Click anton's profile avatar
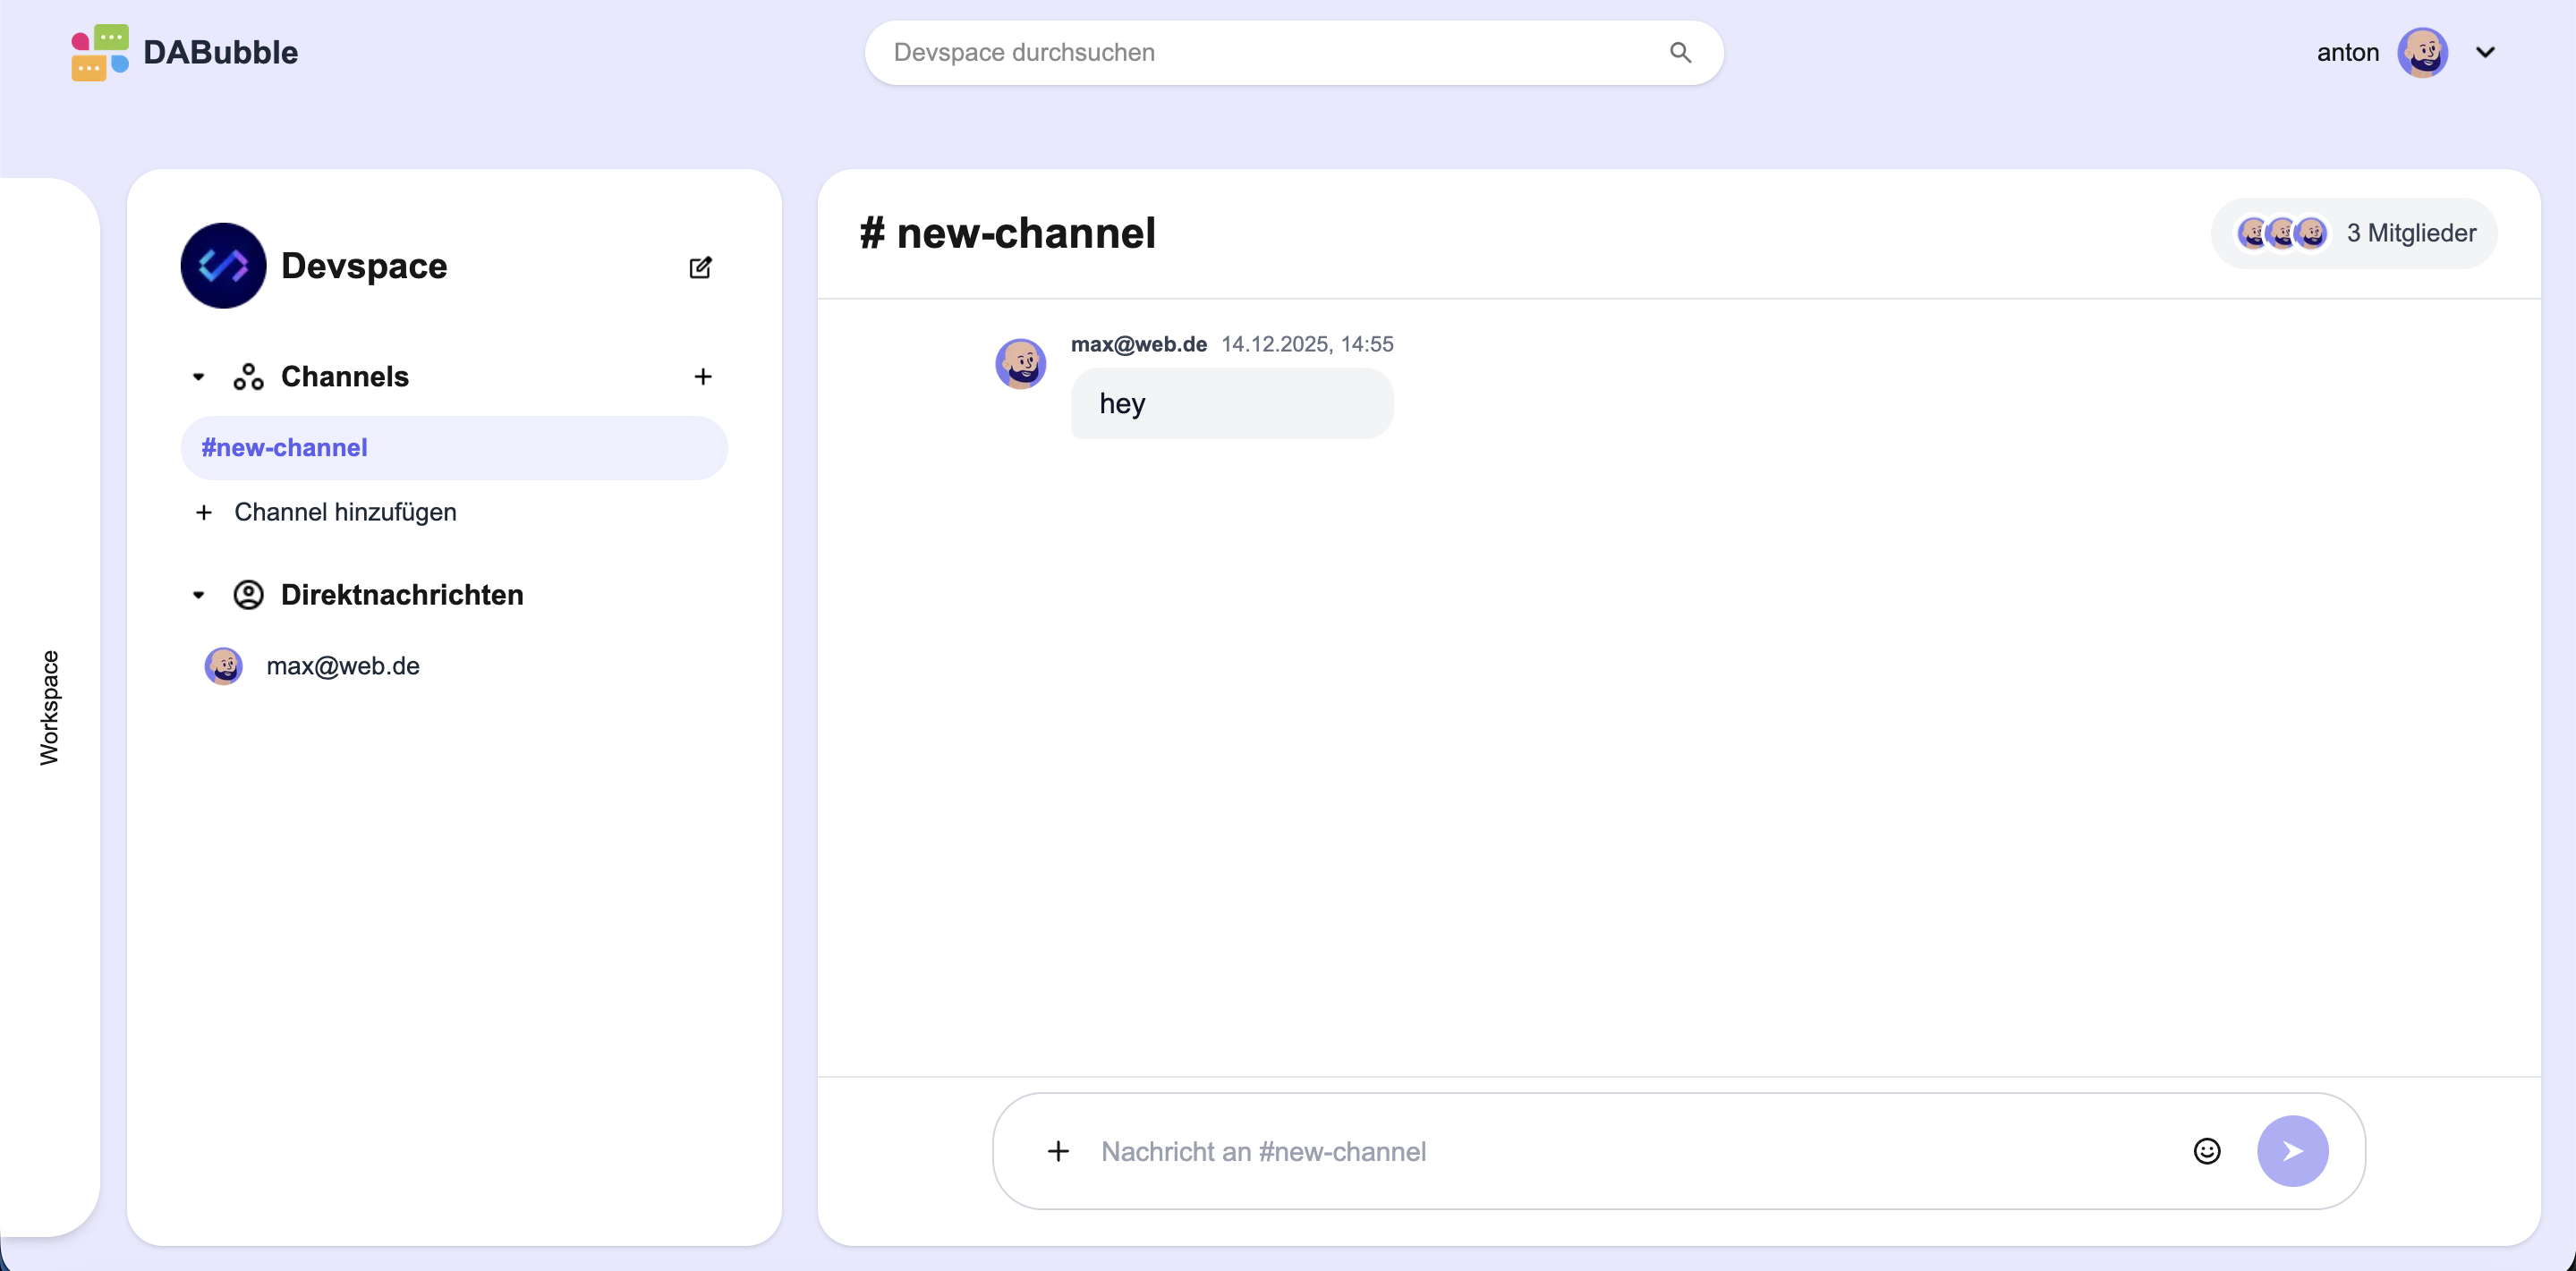Screen dimensions: 2576x1271 (2421, 52)
